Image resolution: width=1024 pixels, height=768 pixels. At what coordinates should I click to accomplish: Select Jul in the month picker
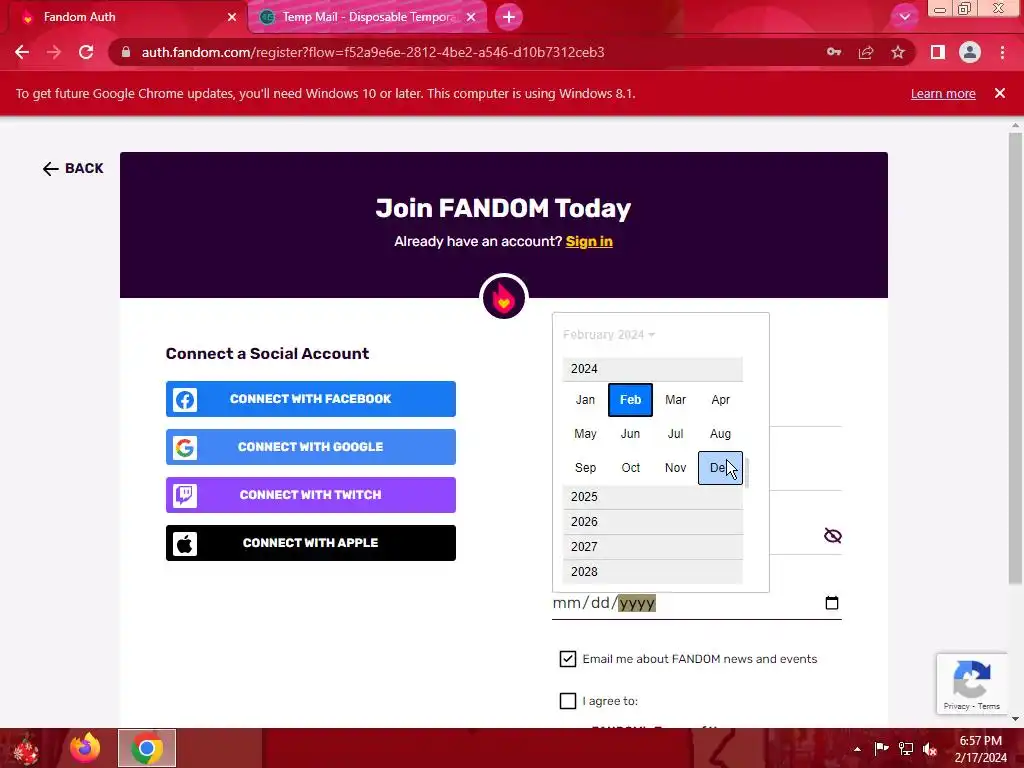pyautogui.click(x=675, y=434)
